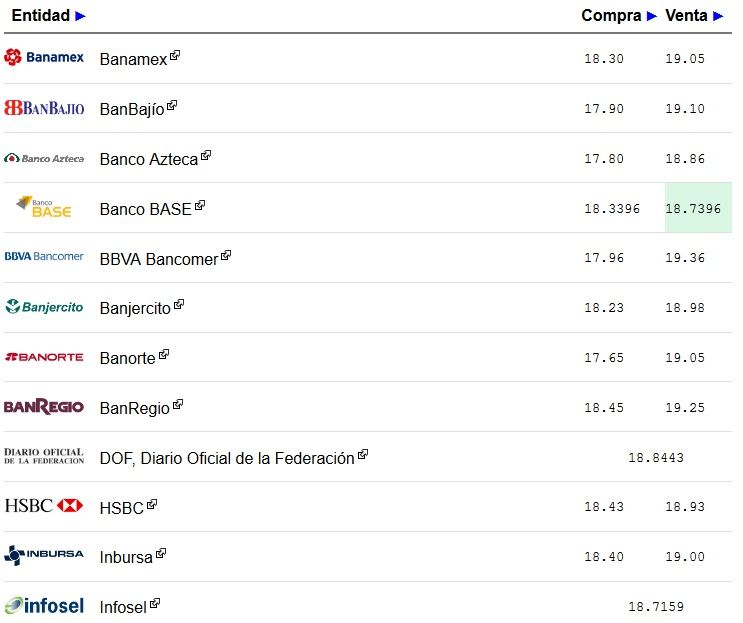Select Banco BASE compra value 18.3396
743x623 pixels.
612,208
